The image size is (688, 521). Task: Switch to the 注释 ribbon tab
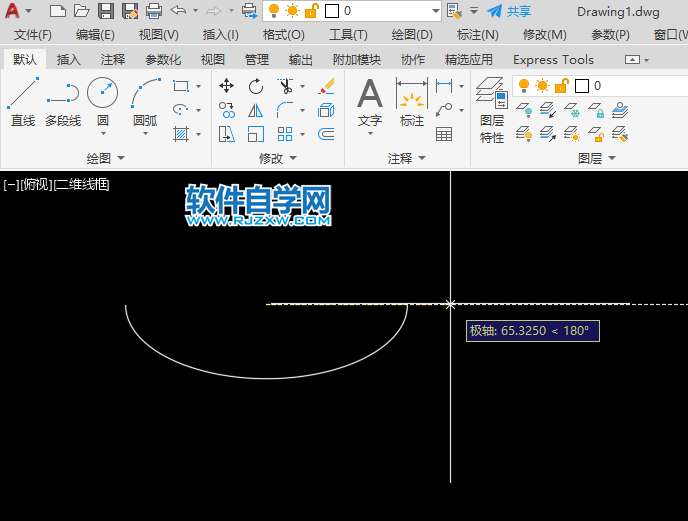coord(113,60)
